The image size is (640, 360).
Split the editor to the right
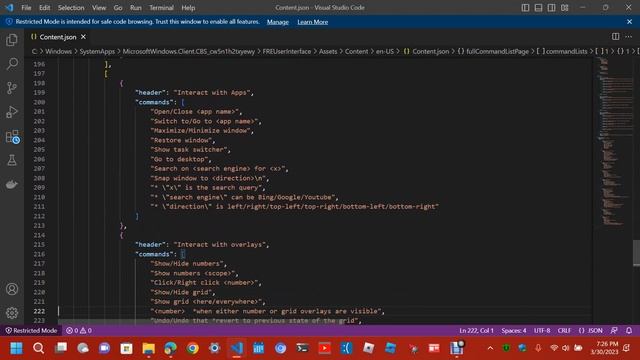pyautogui.click(x=616, y=37)
